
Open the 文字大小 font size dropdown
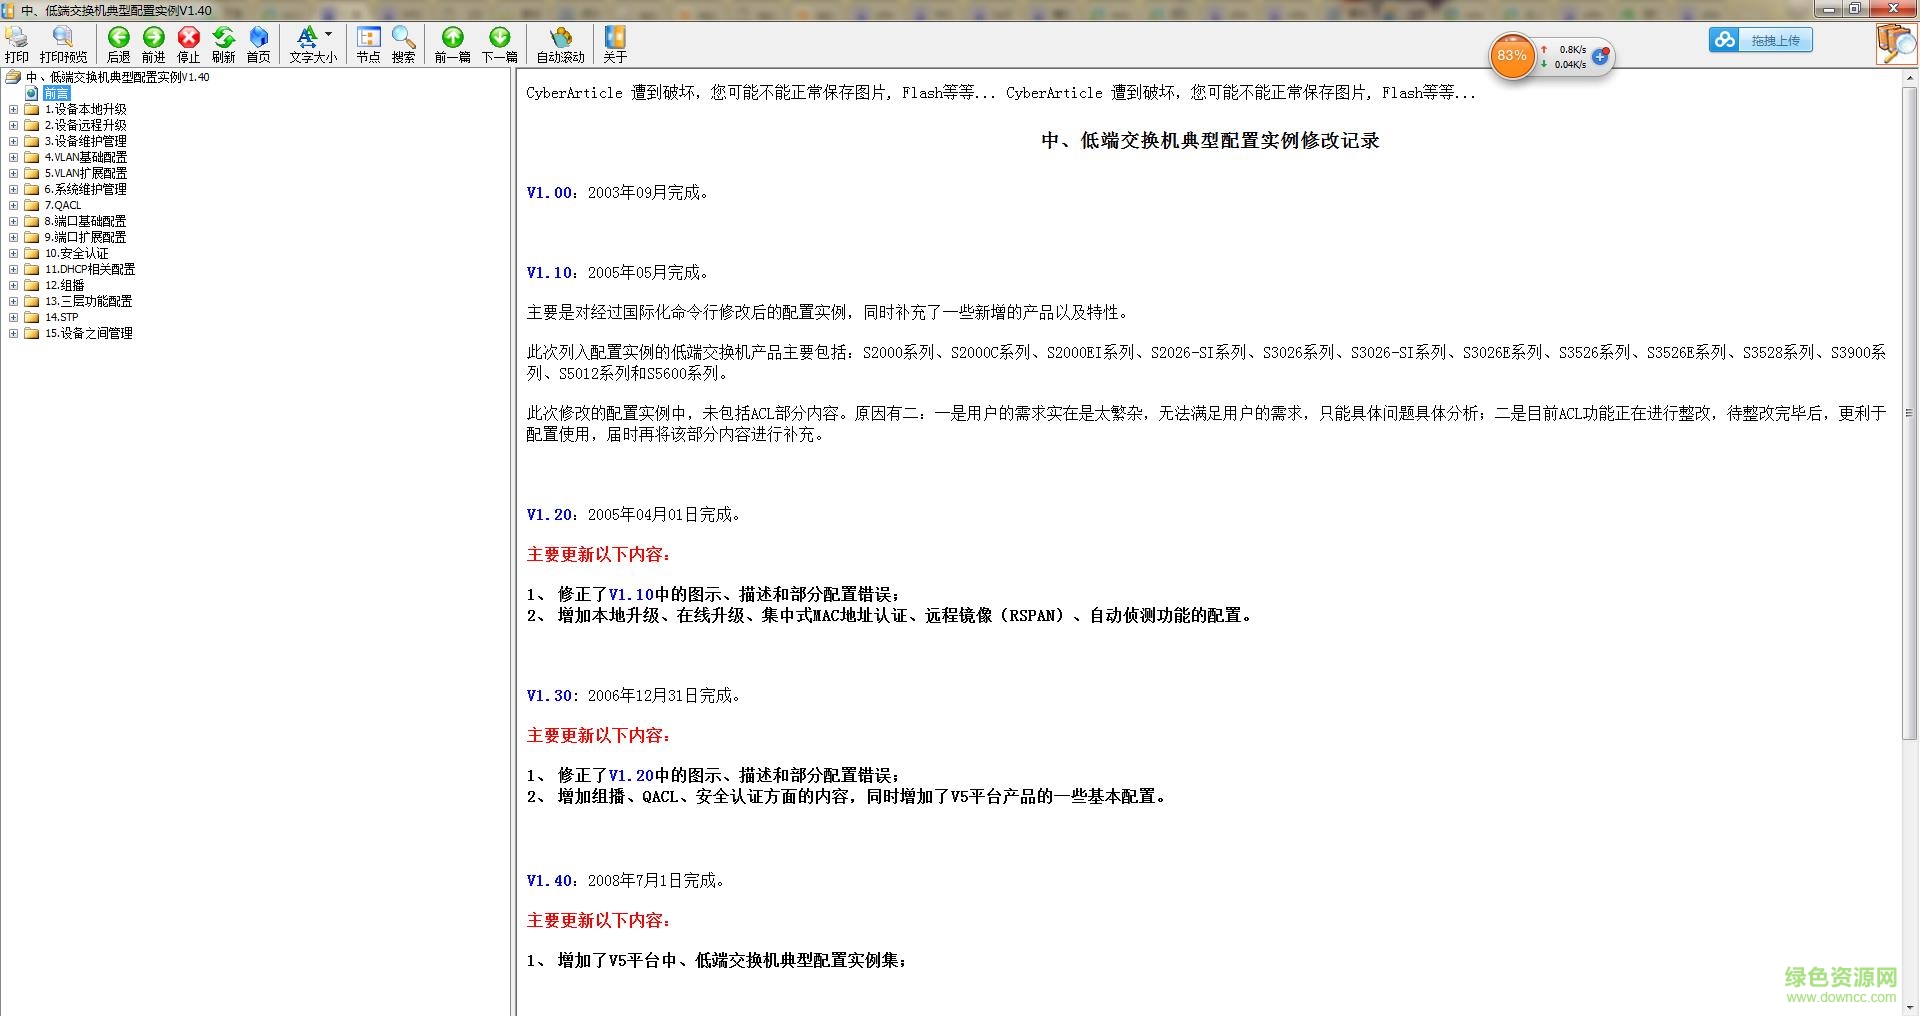(x=311, y=44)
